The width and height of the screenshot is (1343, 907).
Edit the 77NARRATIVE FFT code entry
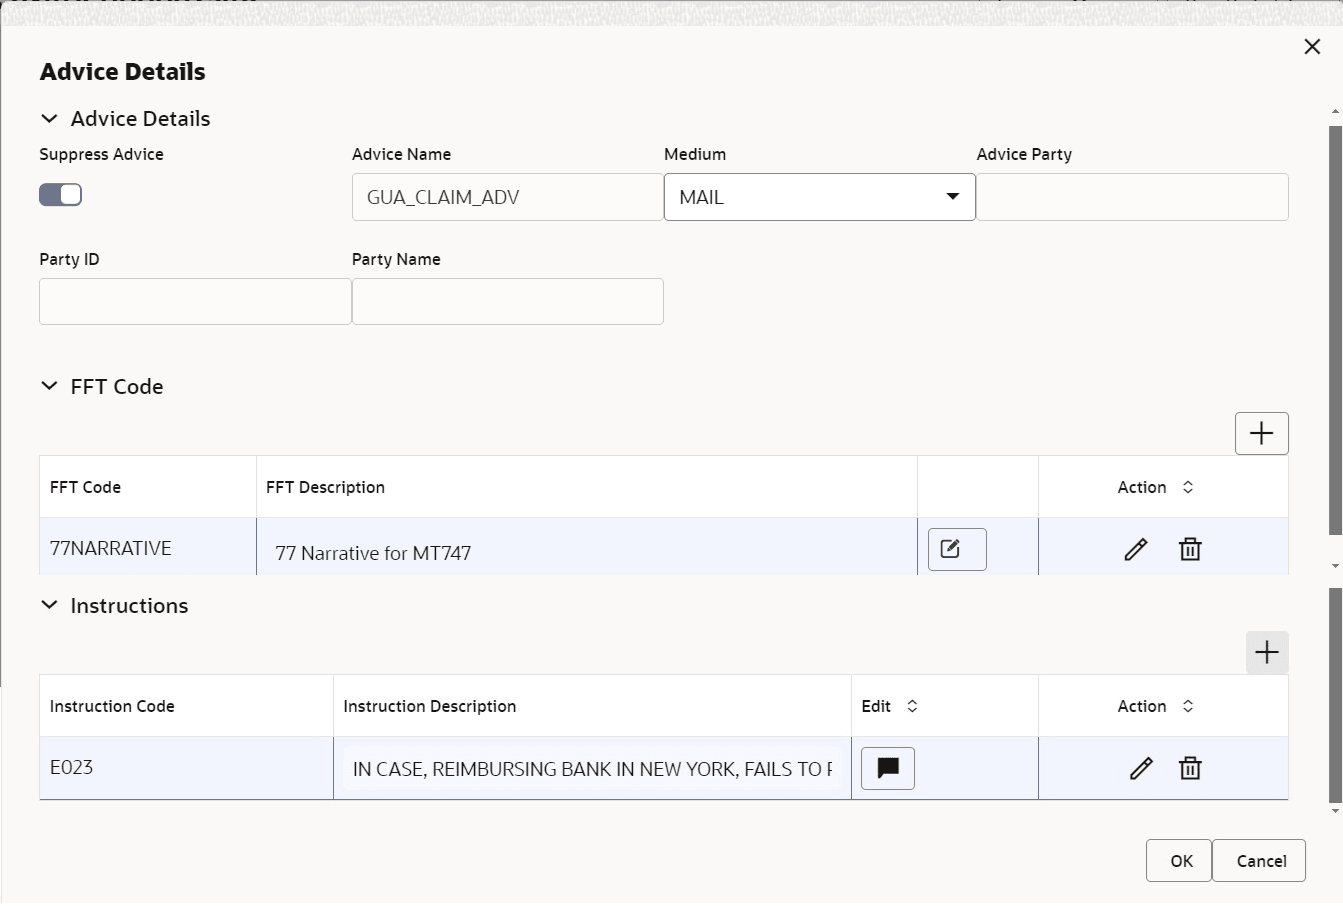1135,548
